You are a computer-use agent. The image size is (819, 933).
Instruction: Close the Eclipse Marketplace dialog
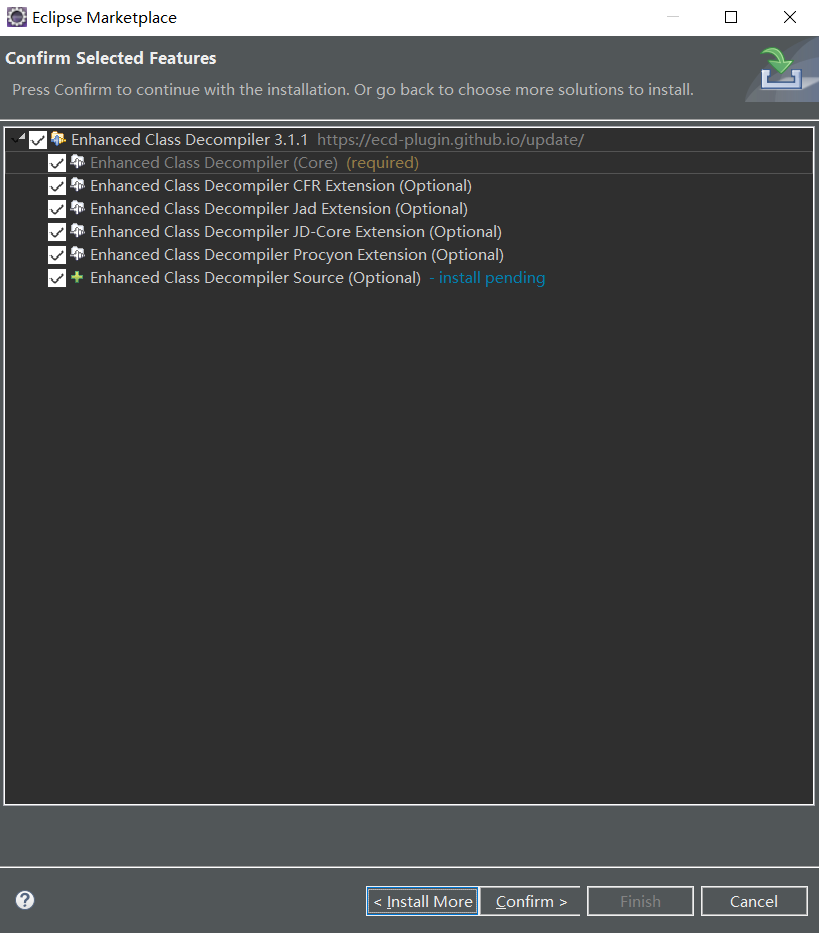[x=790, y=17]
